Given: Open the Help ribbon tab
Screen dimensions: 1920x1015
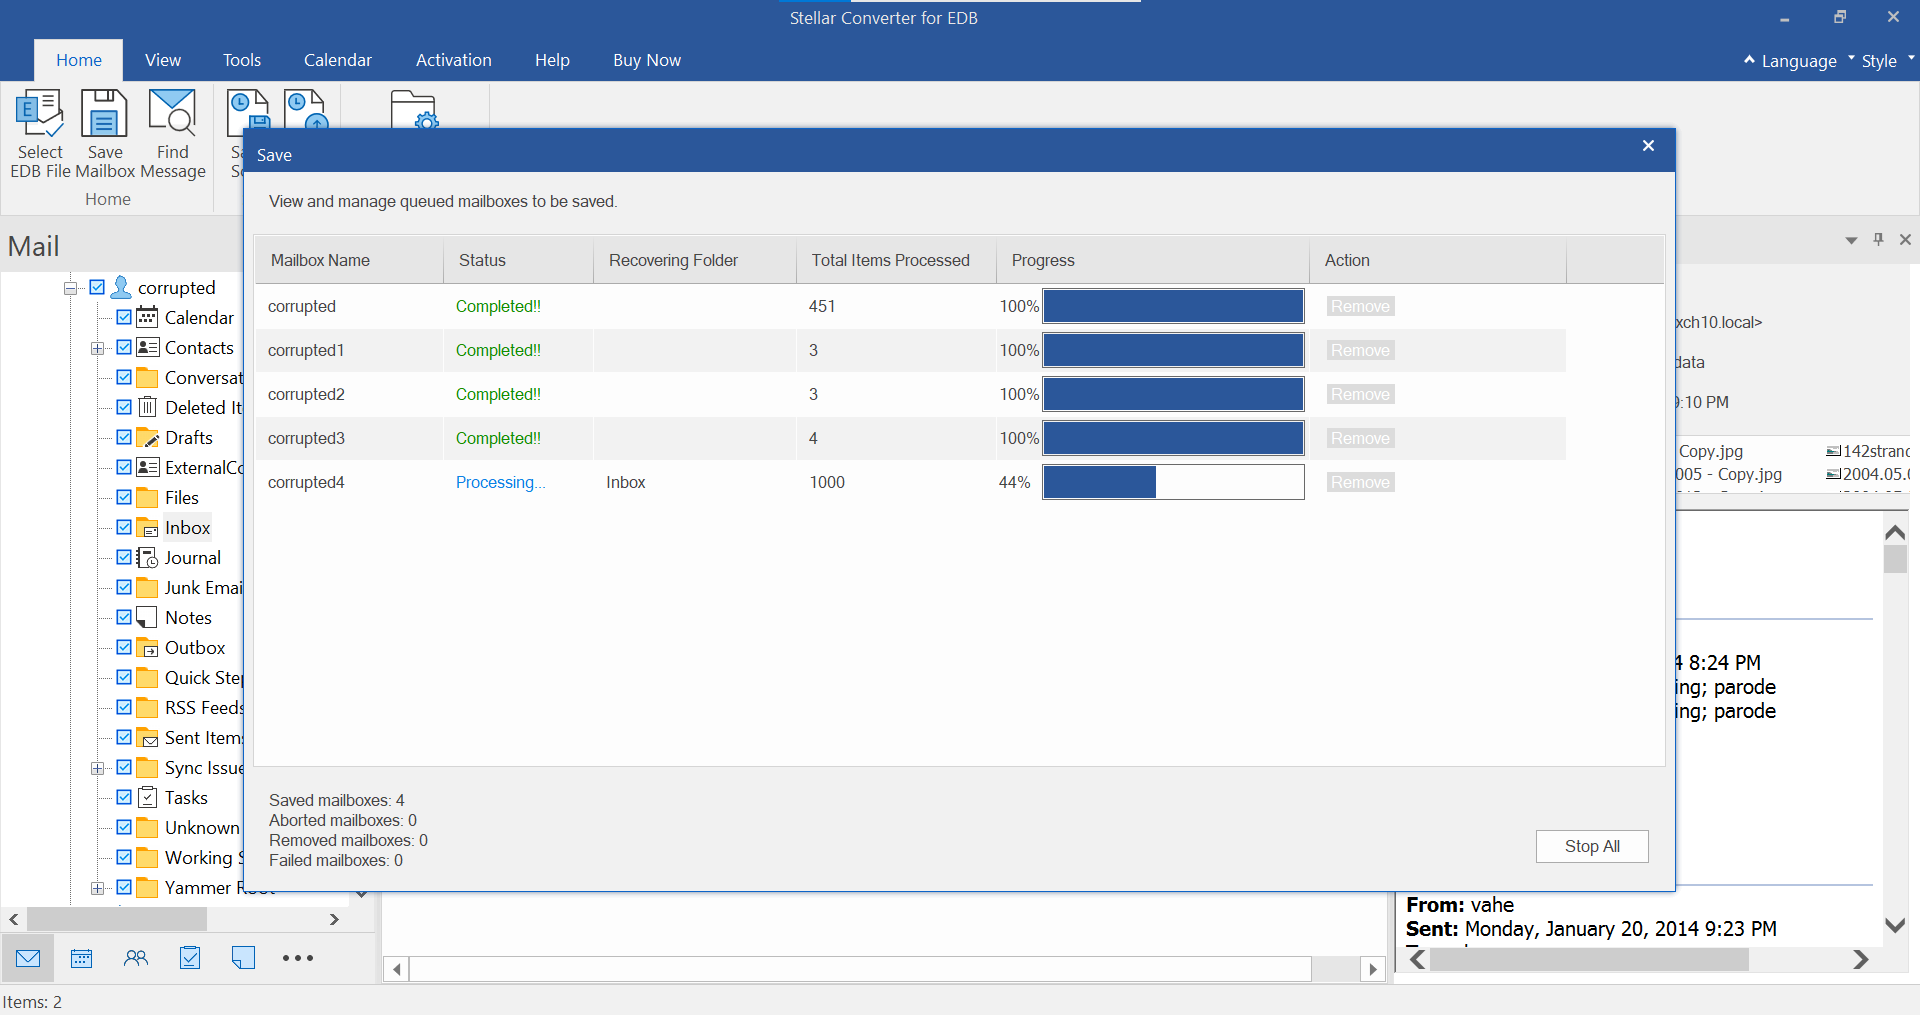Looking at the screenshot, I should click(552, 60).
